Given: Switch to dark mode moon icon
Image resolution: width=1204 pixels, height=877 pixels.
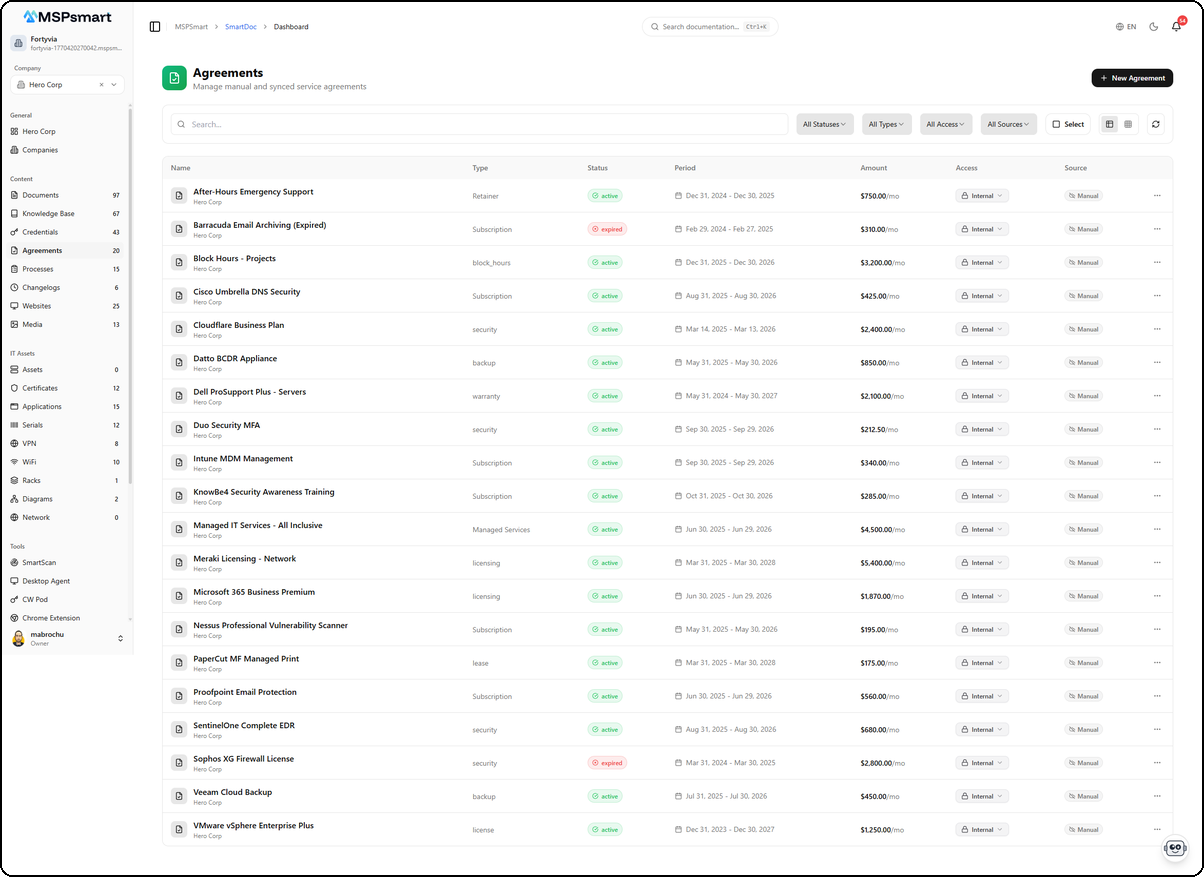Looking at the screenshot, I should [x=1153, y=27].
